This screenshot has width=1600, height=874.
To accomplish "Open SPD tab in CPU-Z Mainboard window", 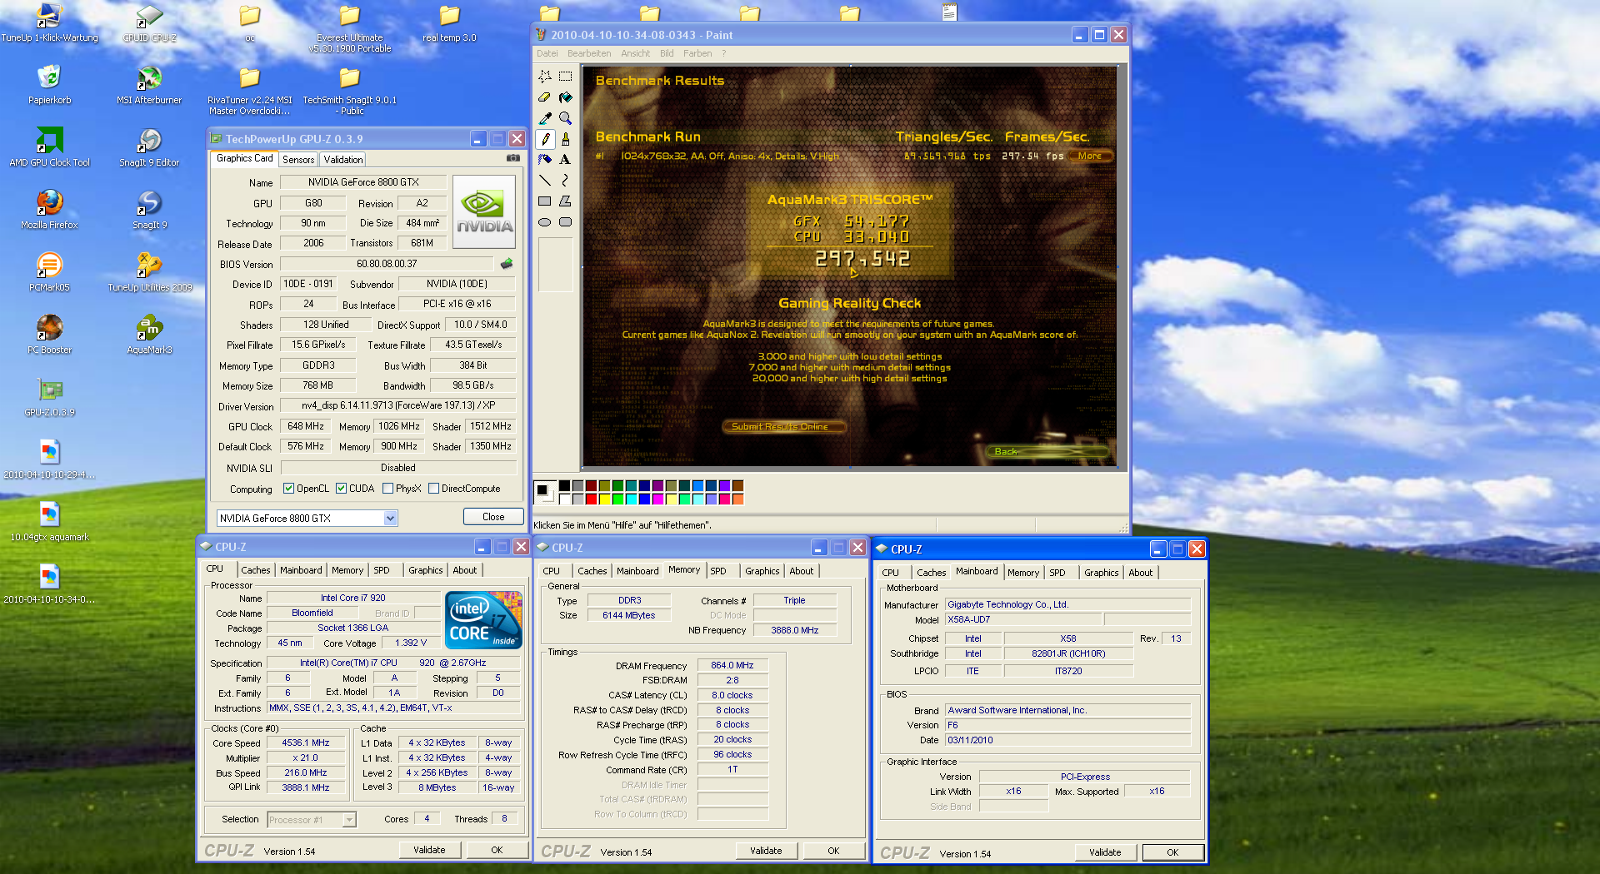I will (x=1057, y=573).
